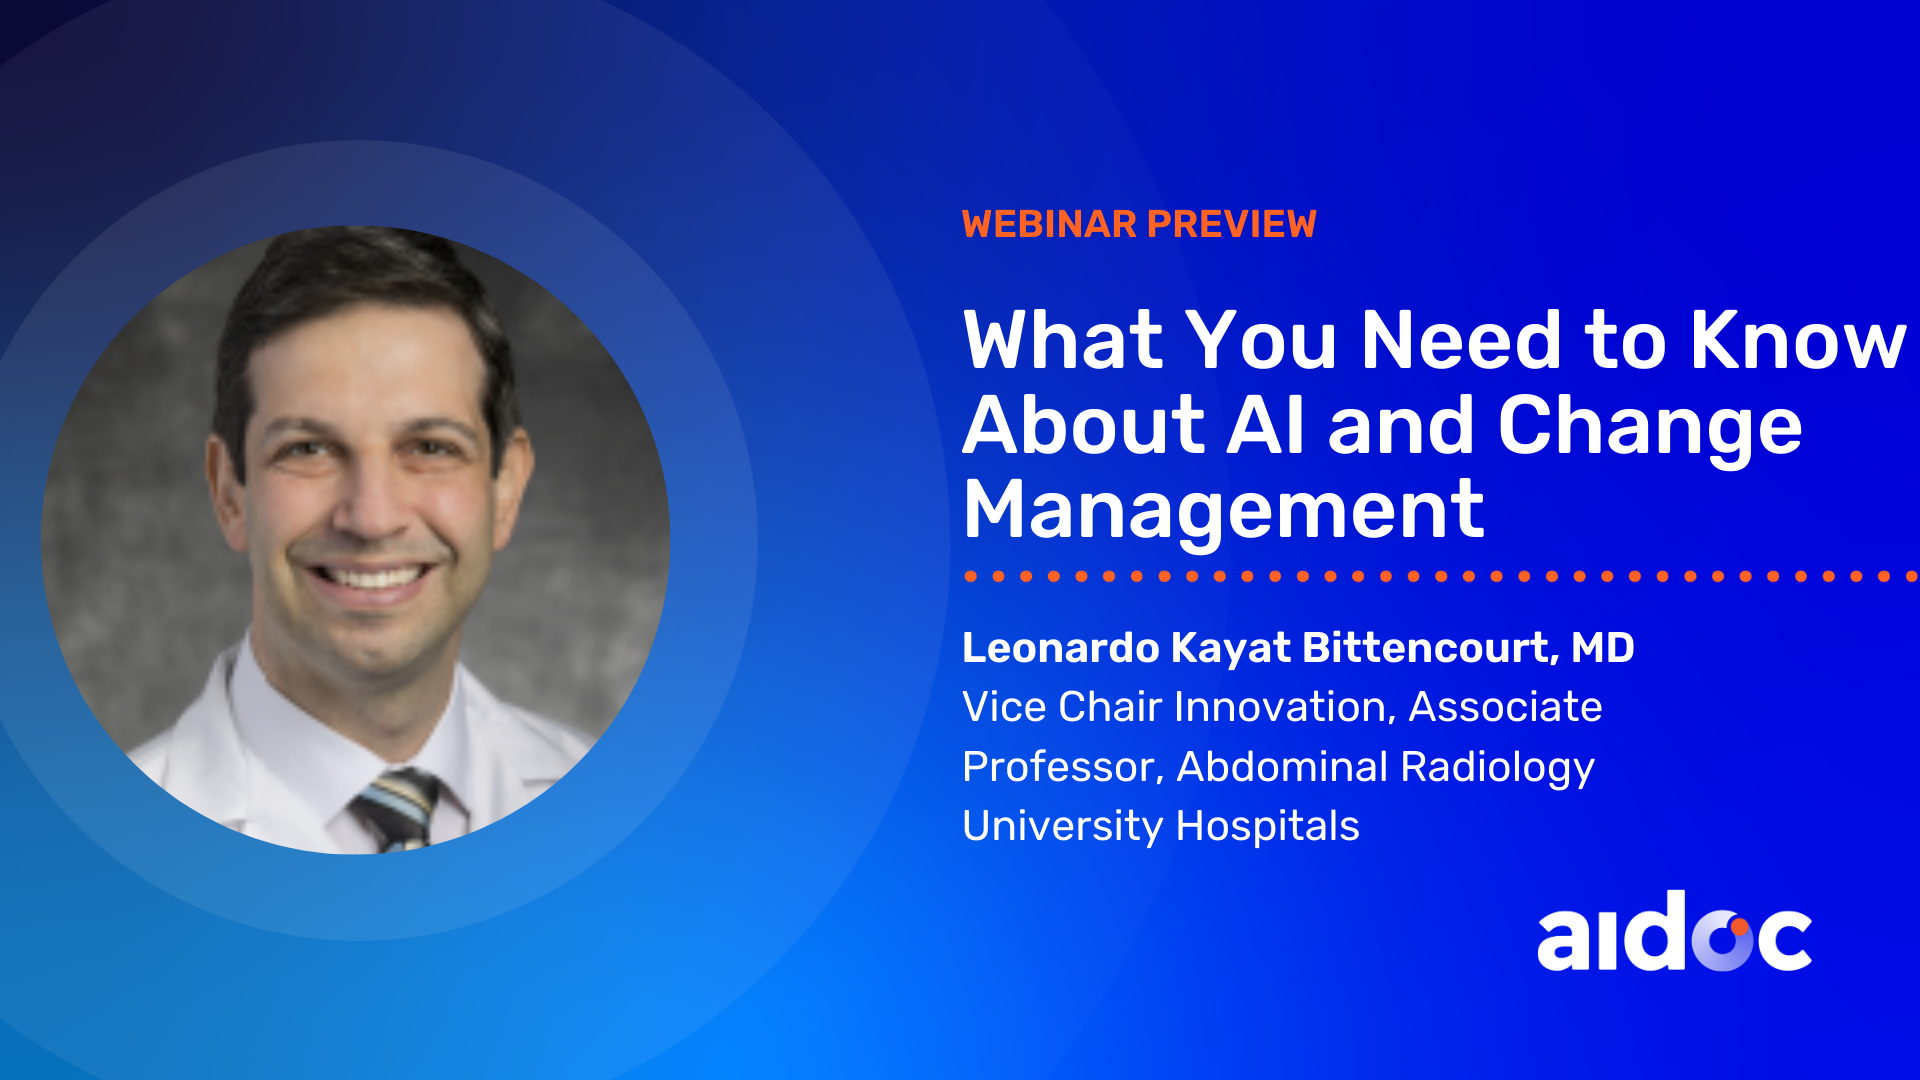
Task: Click 'Professor, Abdominal Radiology' line
Action: click(1278, 767)
